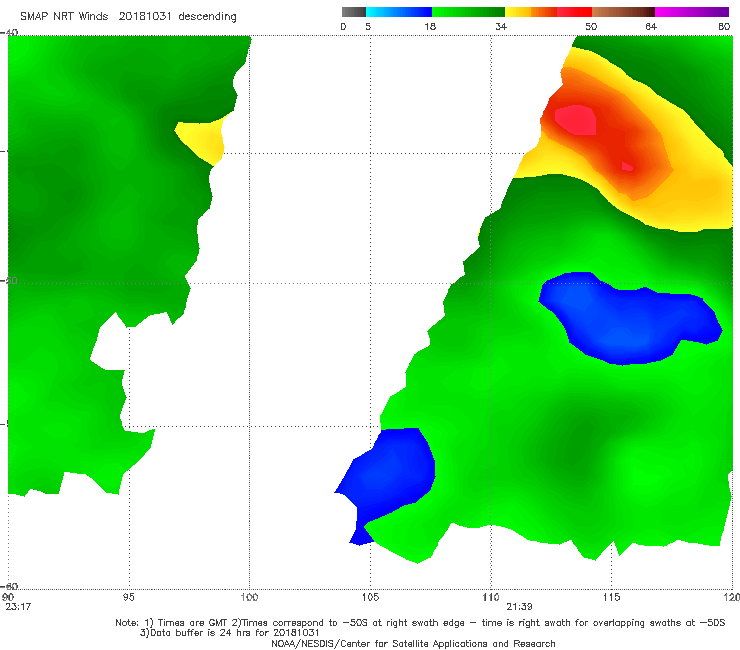This screenshot has width=740, height=650.
Task: Click the red segment of the color bar
Action: click(x=574, y=12)
